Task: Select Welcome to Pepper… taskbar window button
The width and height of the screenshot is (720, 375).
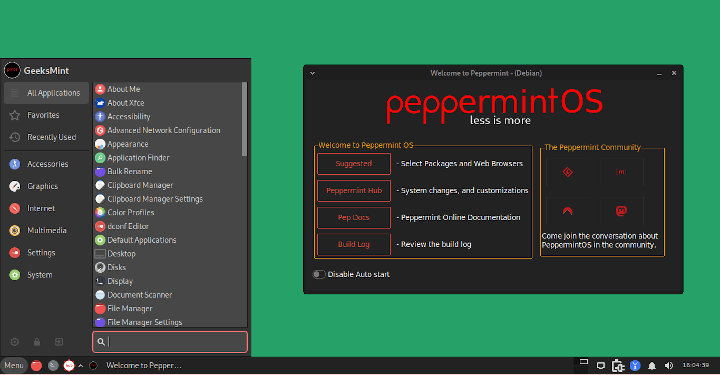Action: [137, 365]
